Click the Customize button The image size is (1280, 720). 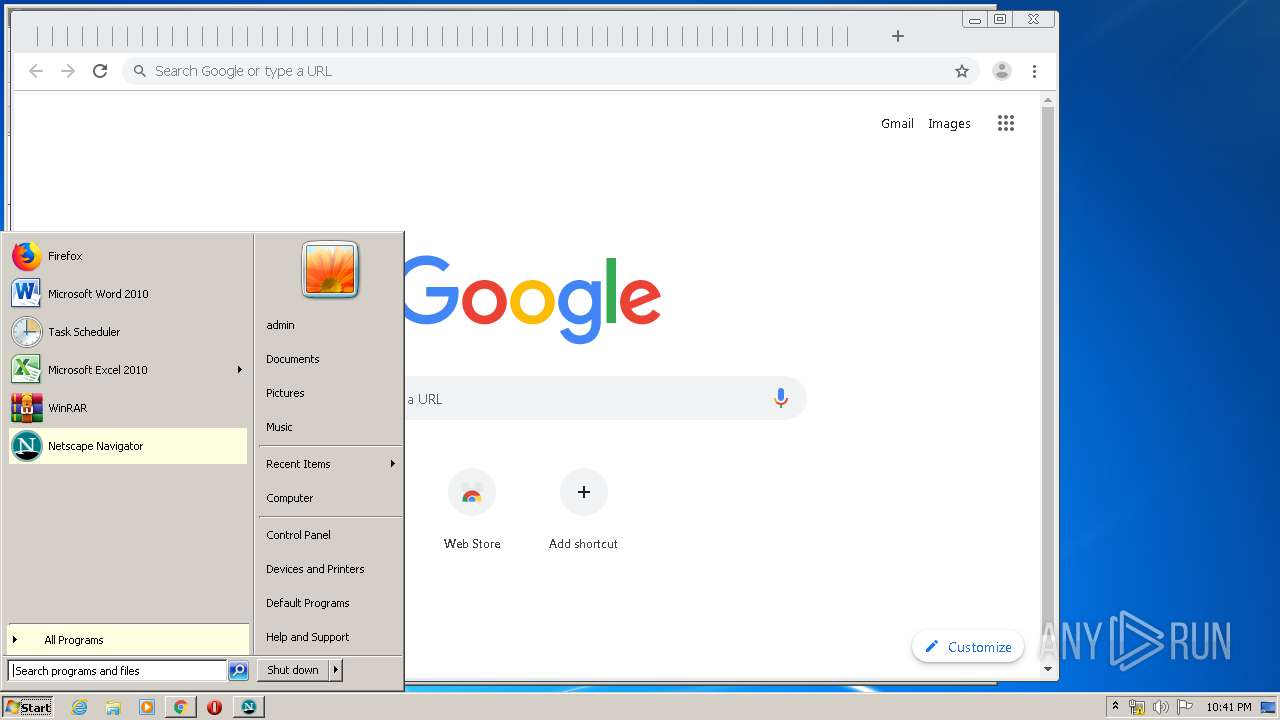[x=968, y=647]
